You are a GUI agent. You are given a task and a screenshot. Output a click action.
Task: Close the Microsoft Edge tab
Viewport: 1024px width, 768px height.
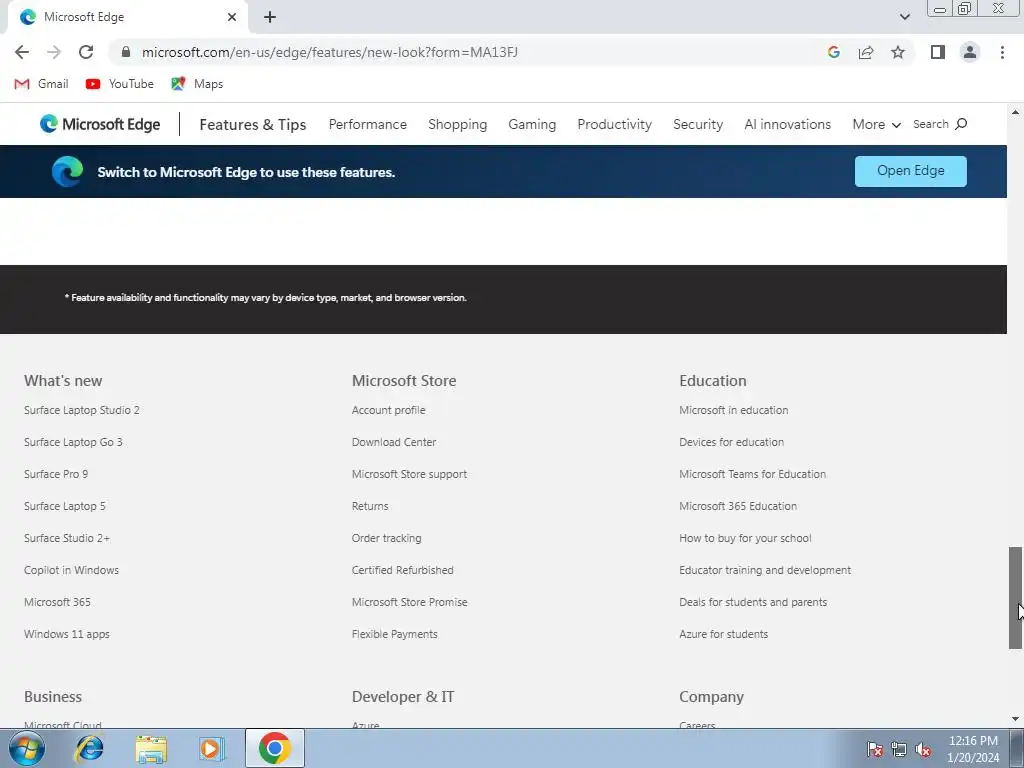point(232,17)
